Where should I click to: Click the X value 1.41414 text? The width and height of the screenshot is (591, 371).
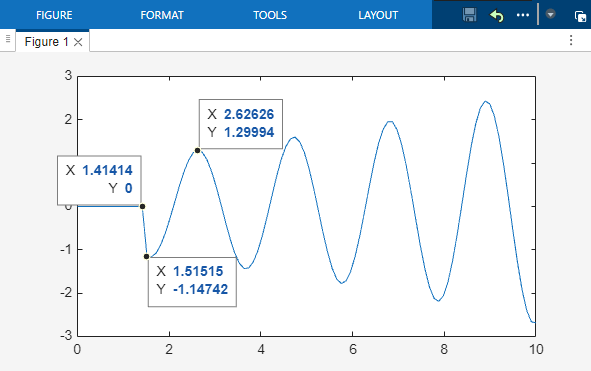tap(107, 170)
